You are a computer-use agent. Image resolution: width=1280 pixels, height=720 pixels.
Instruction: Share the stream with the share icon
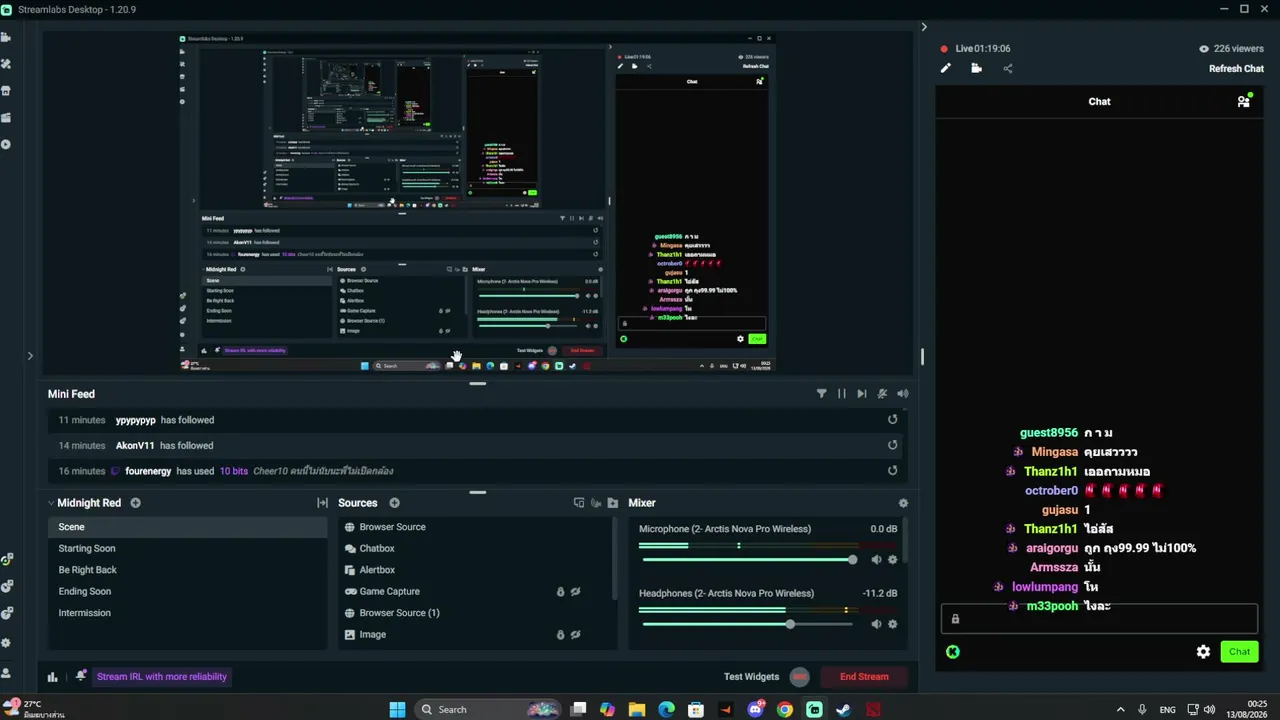point(1008,68)
